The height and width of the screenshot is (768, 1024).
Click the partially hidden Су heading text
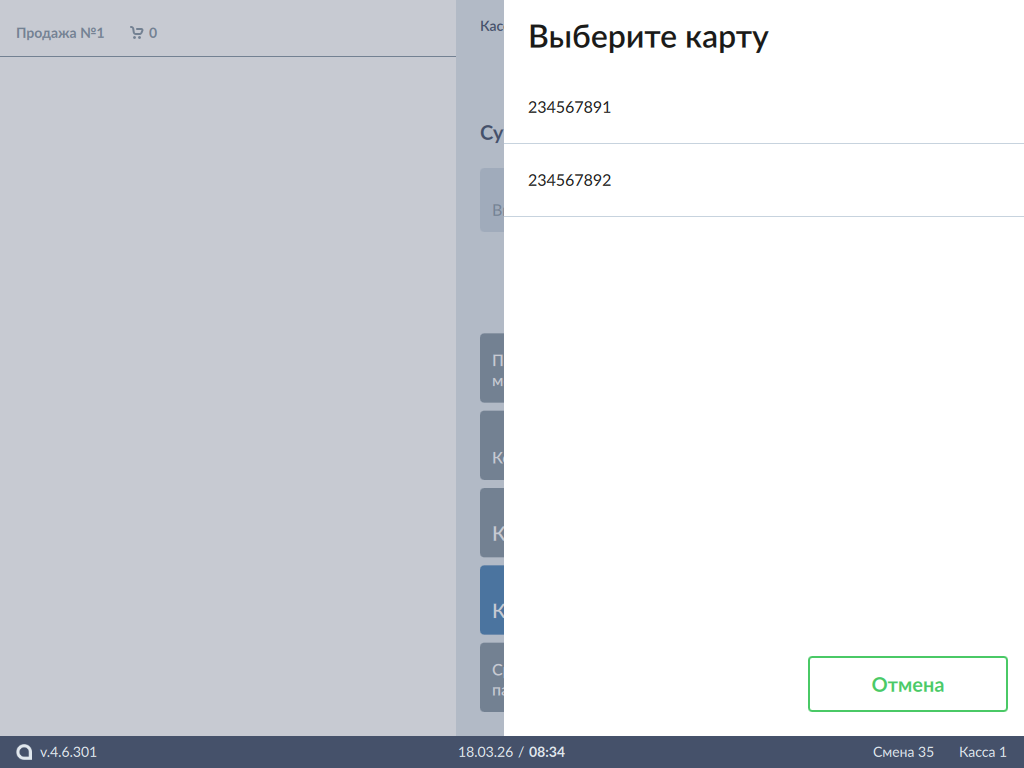pyautogui.click(x=491, y=133)
